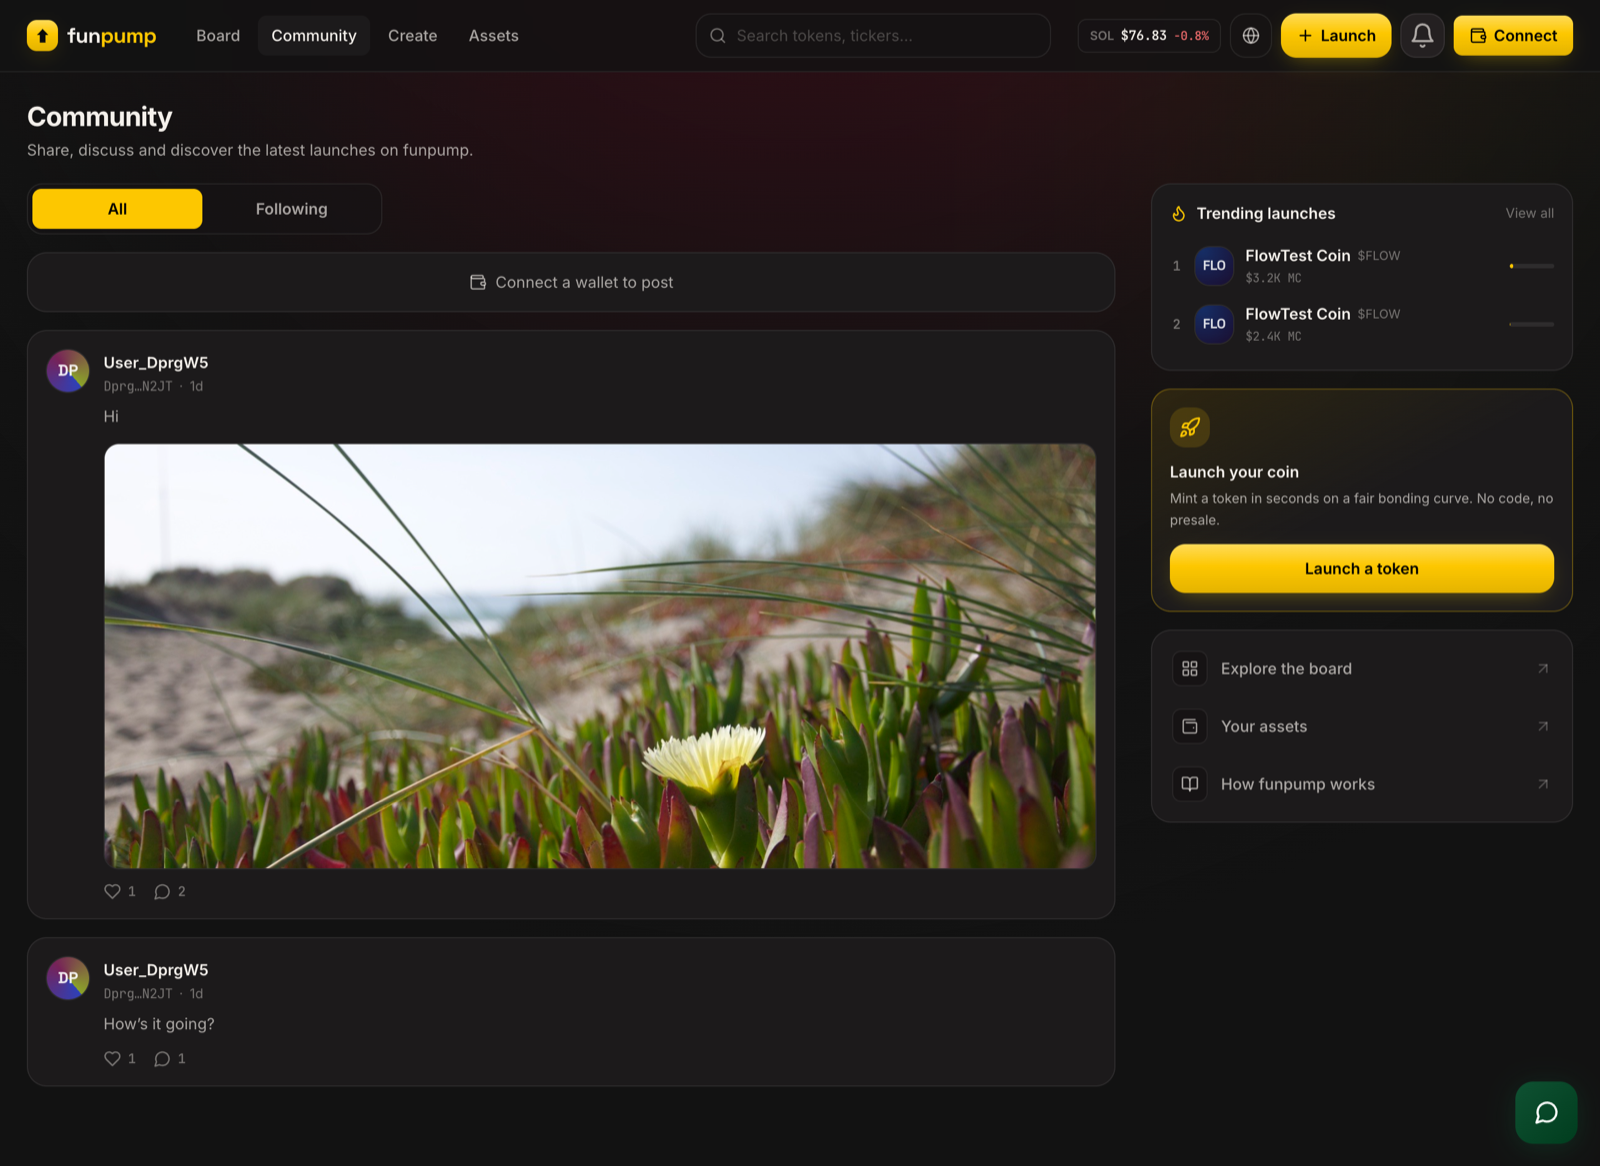
Task: Open Explore the board link arrow
Action: point(1543,669)
